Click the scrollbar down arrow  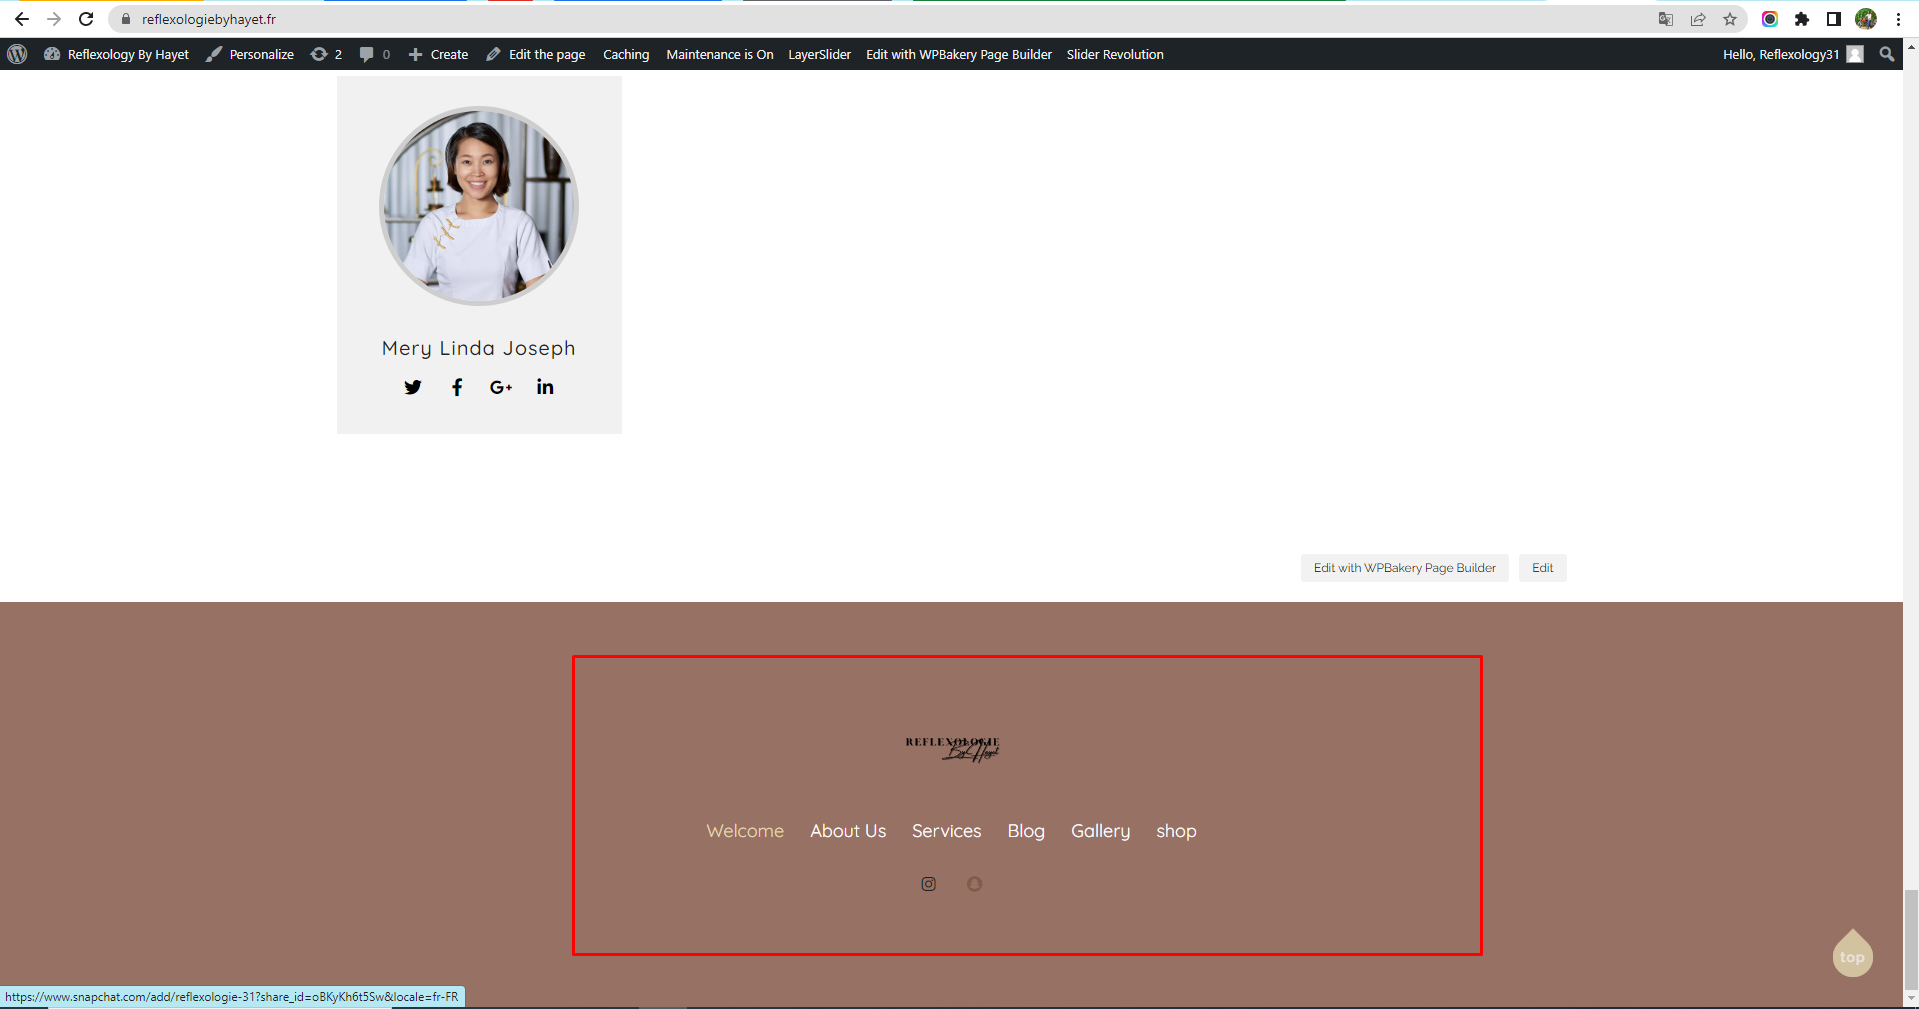tap(1911, 999)
